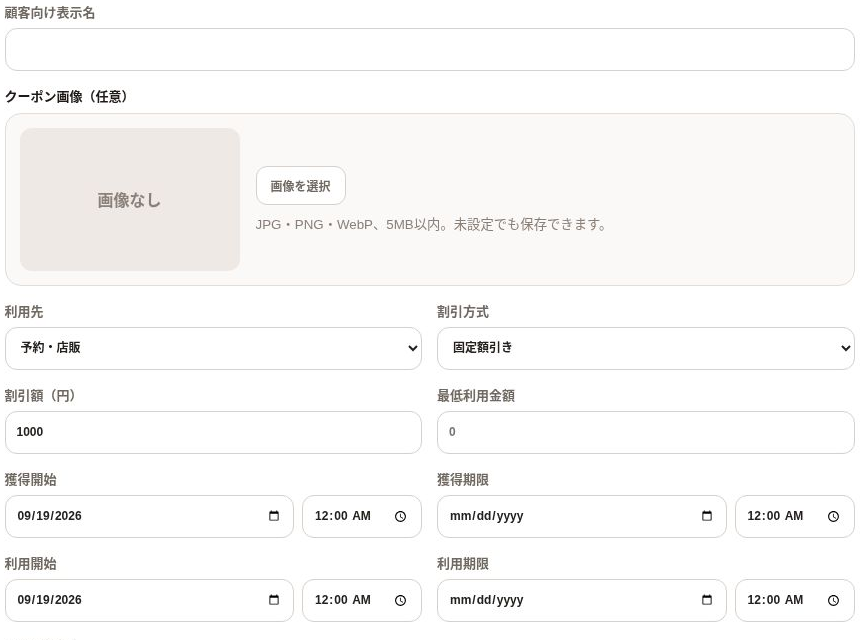Viewport: 860px width, 640px height.
Task: Click the 利用開始 date field 09/19/2026
Action: (149, 600)
